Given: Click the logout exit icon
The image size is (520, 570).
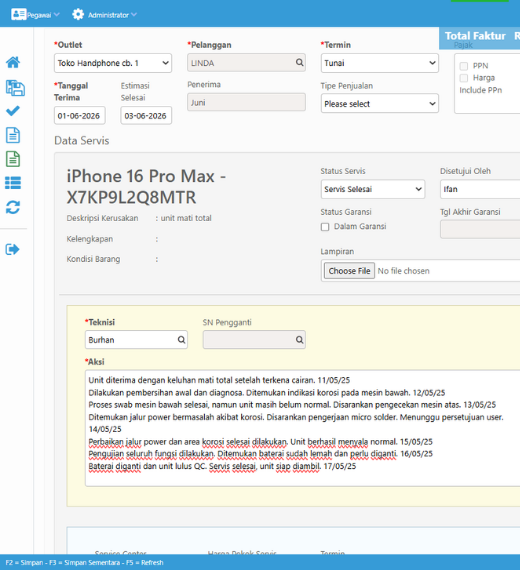Looking at the screenshot, I should click(x=12, y=249).
